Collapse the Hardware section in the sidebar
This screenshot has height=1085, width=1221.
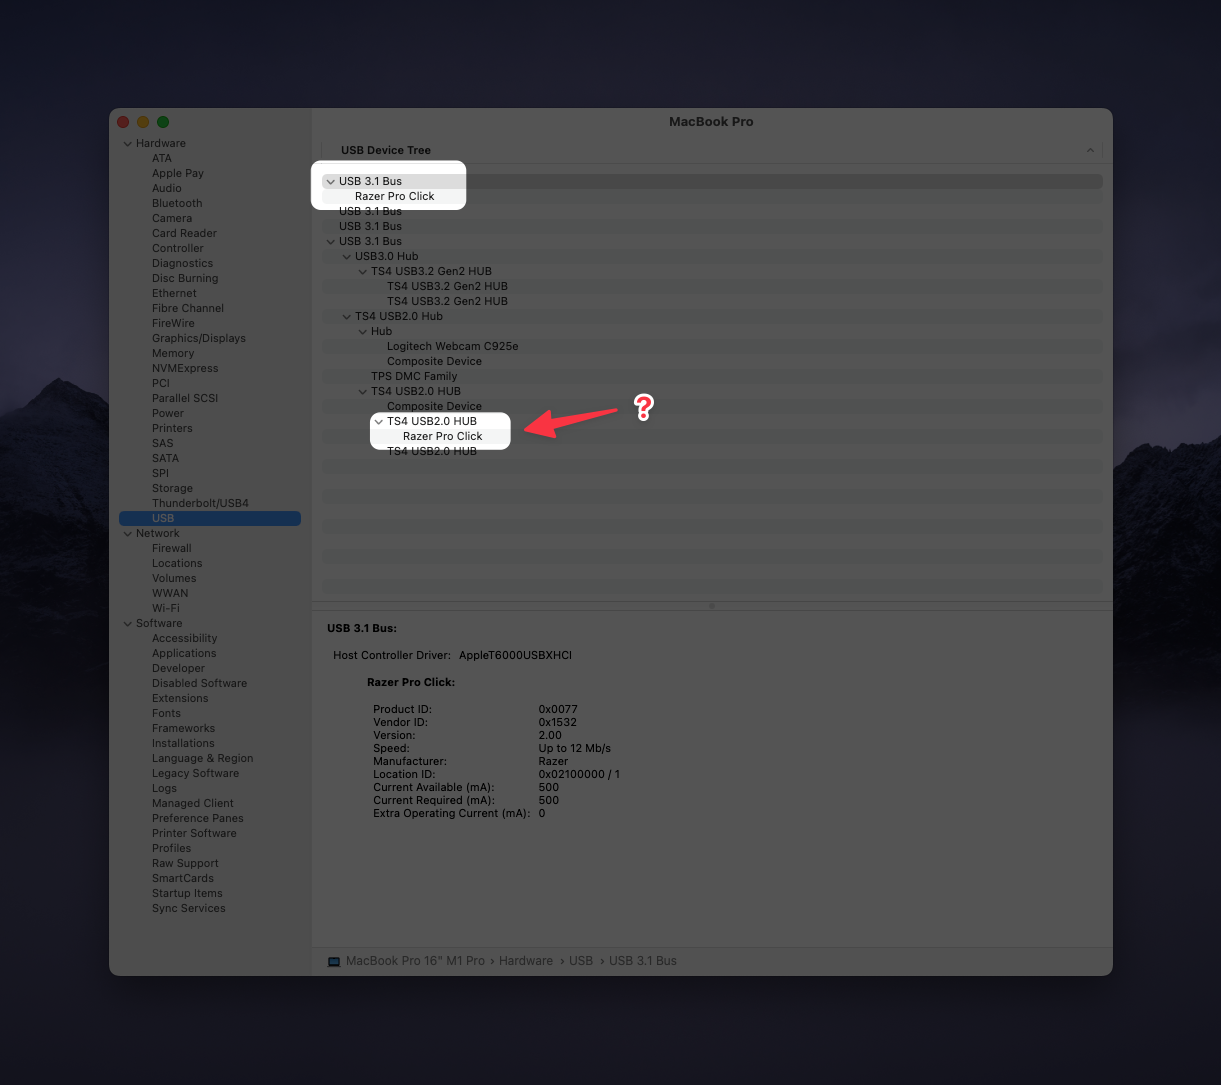pos(127,144)
